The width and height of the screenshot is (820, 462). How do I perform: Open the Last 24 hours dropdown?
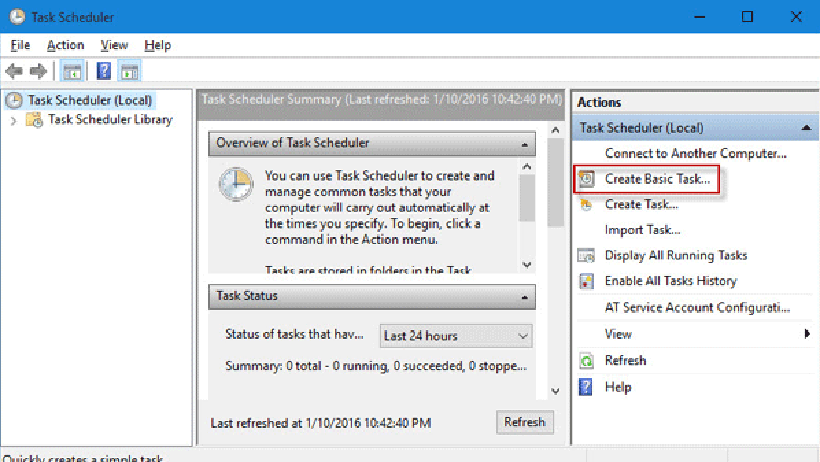point(456,336)
